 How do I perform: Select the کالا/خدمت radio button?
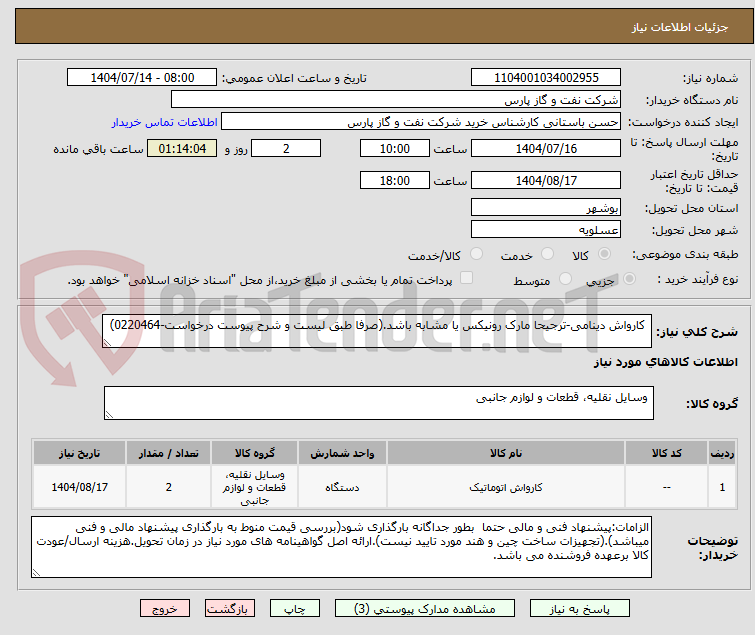pos(476,254)
